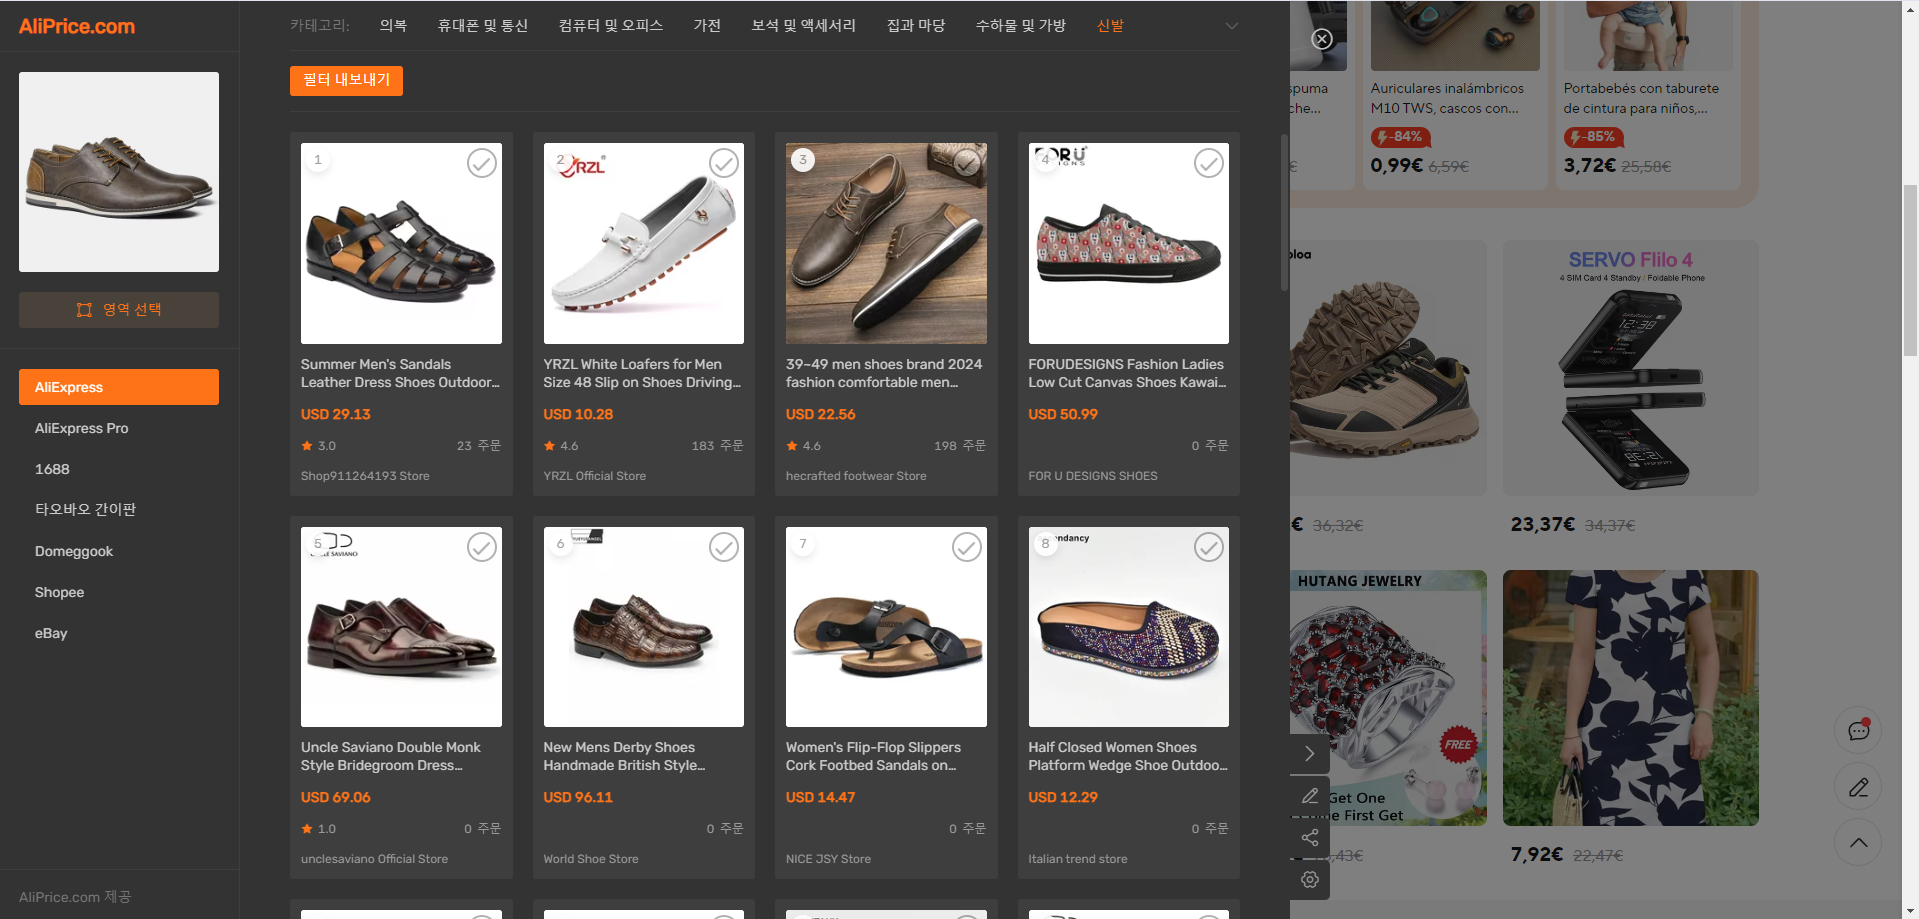
Task: Select the FORUDESIGNS canvas shoes checkmark
Action: [1209, 163]
